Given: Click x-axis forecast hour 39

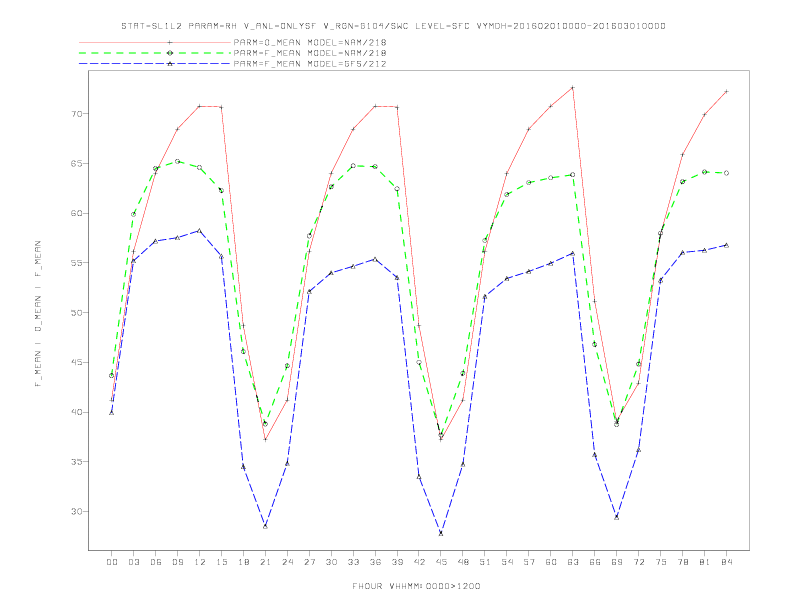Looking at the screenshot, I should [x=397, y=562].
